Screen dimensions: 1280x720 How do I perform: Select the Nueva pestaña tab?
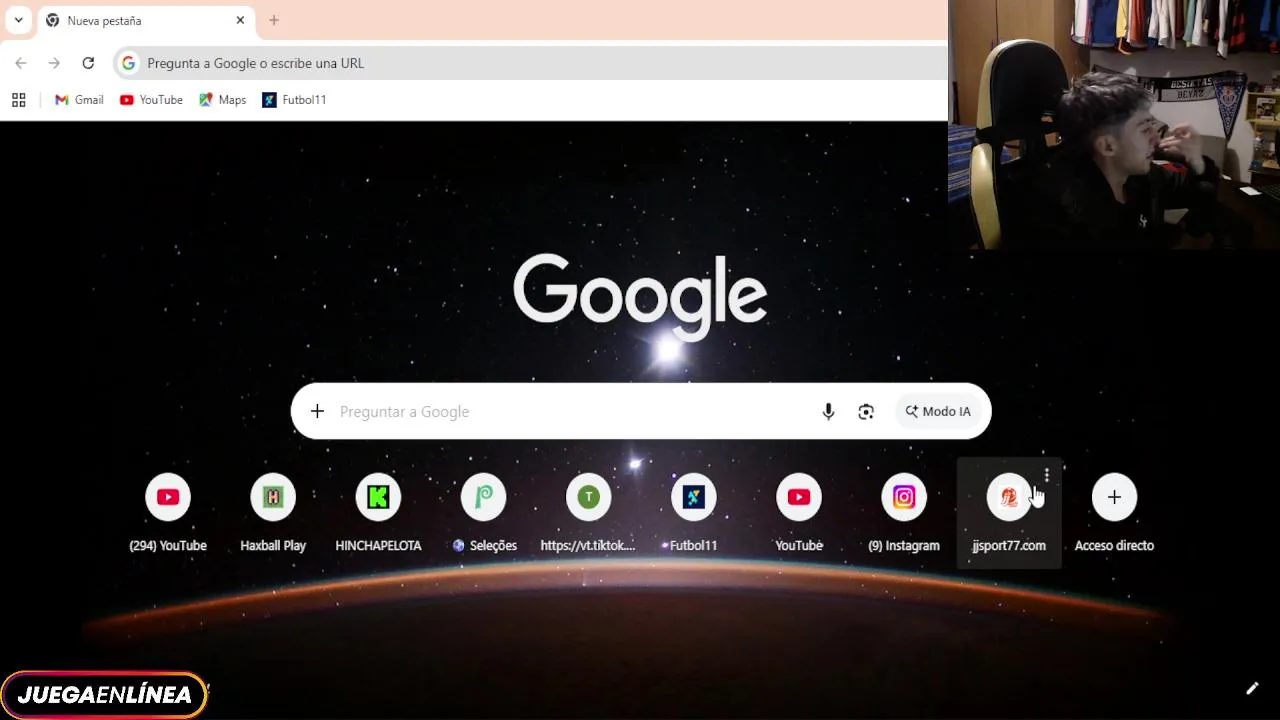[x=146, y=20]
